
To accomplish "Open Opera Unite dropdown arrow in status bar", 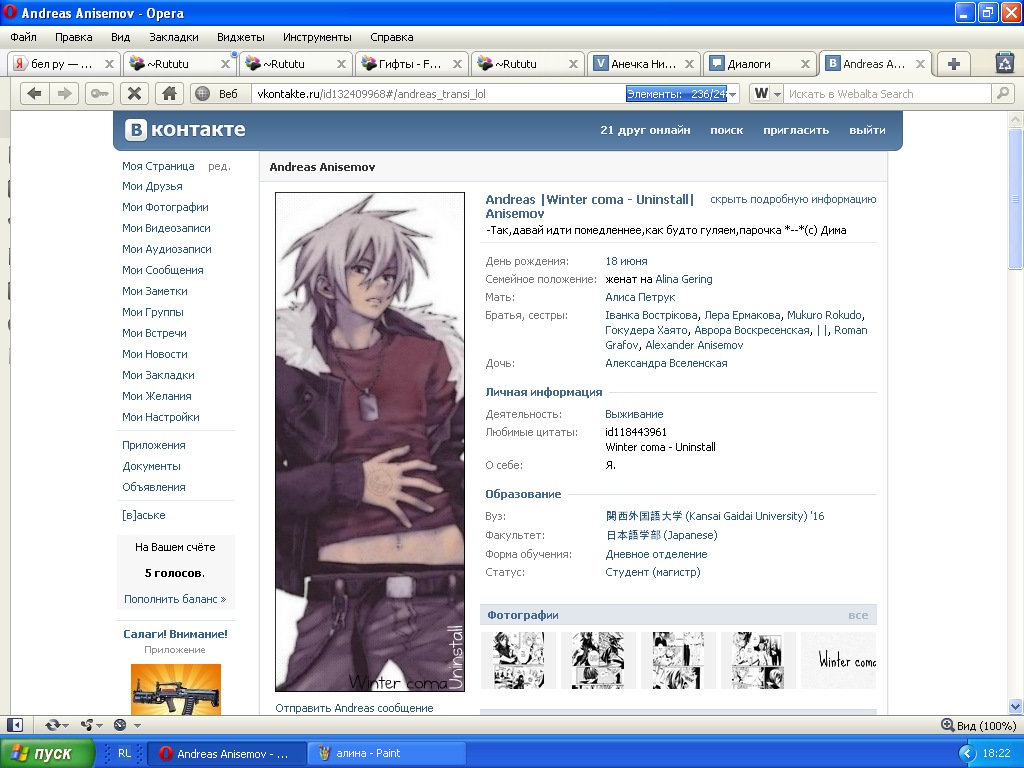I will [99, 726].
